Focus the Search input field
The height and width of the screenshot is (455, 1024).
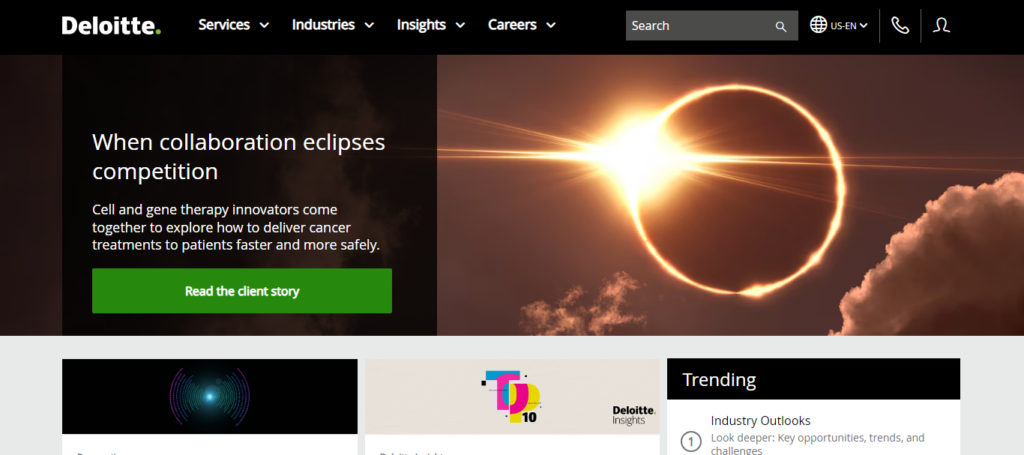click(x=699, y=26)
